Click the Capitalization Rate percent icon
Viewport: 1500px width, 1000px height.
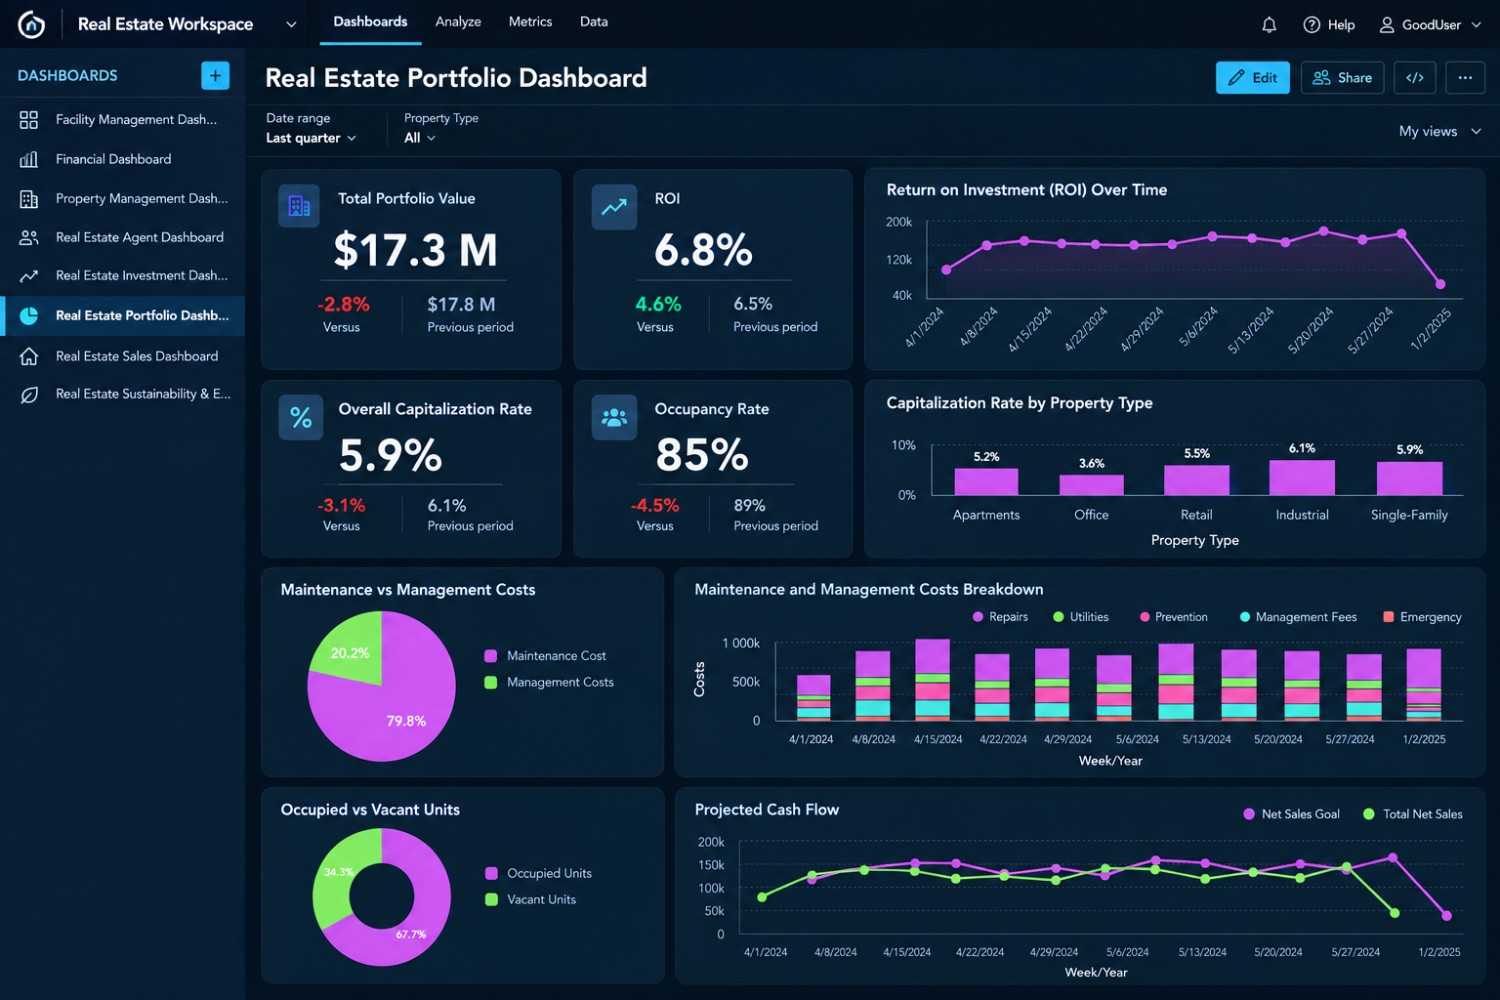300,418
